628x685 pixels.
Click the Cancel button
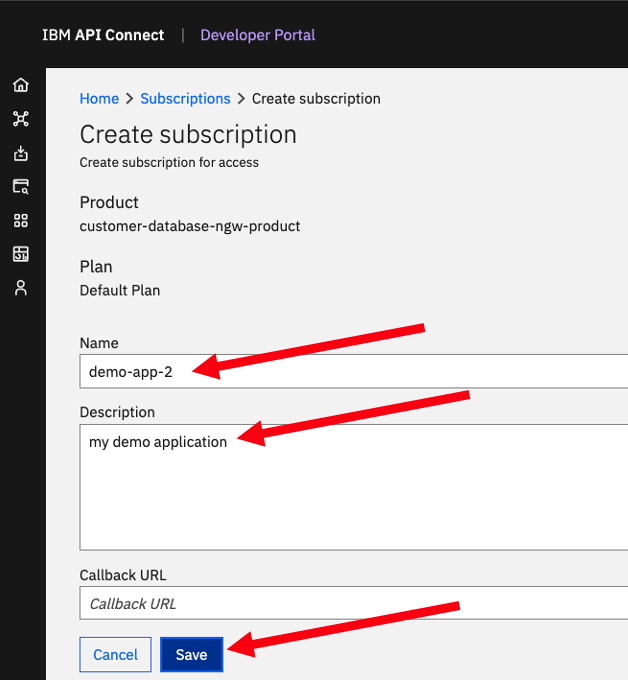(x=115, y=654)
